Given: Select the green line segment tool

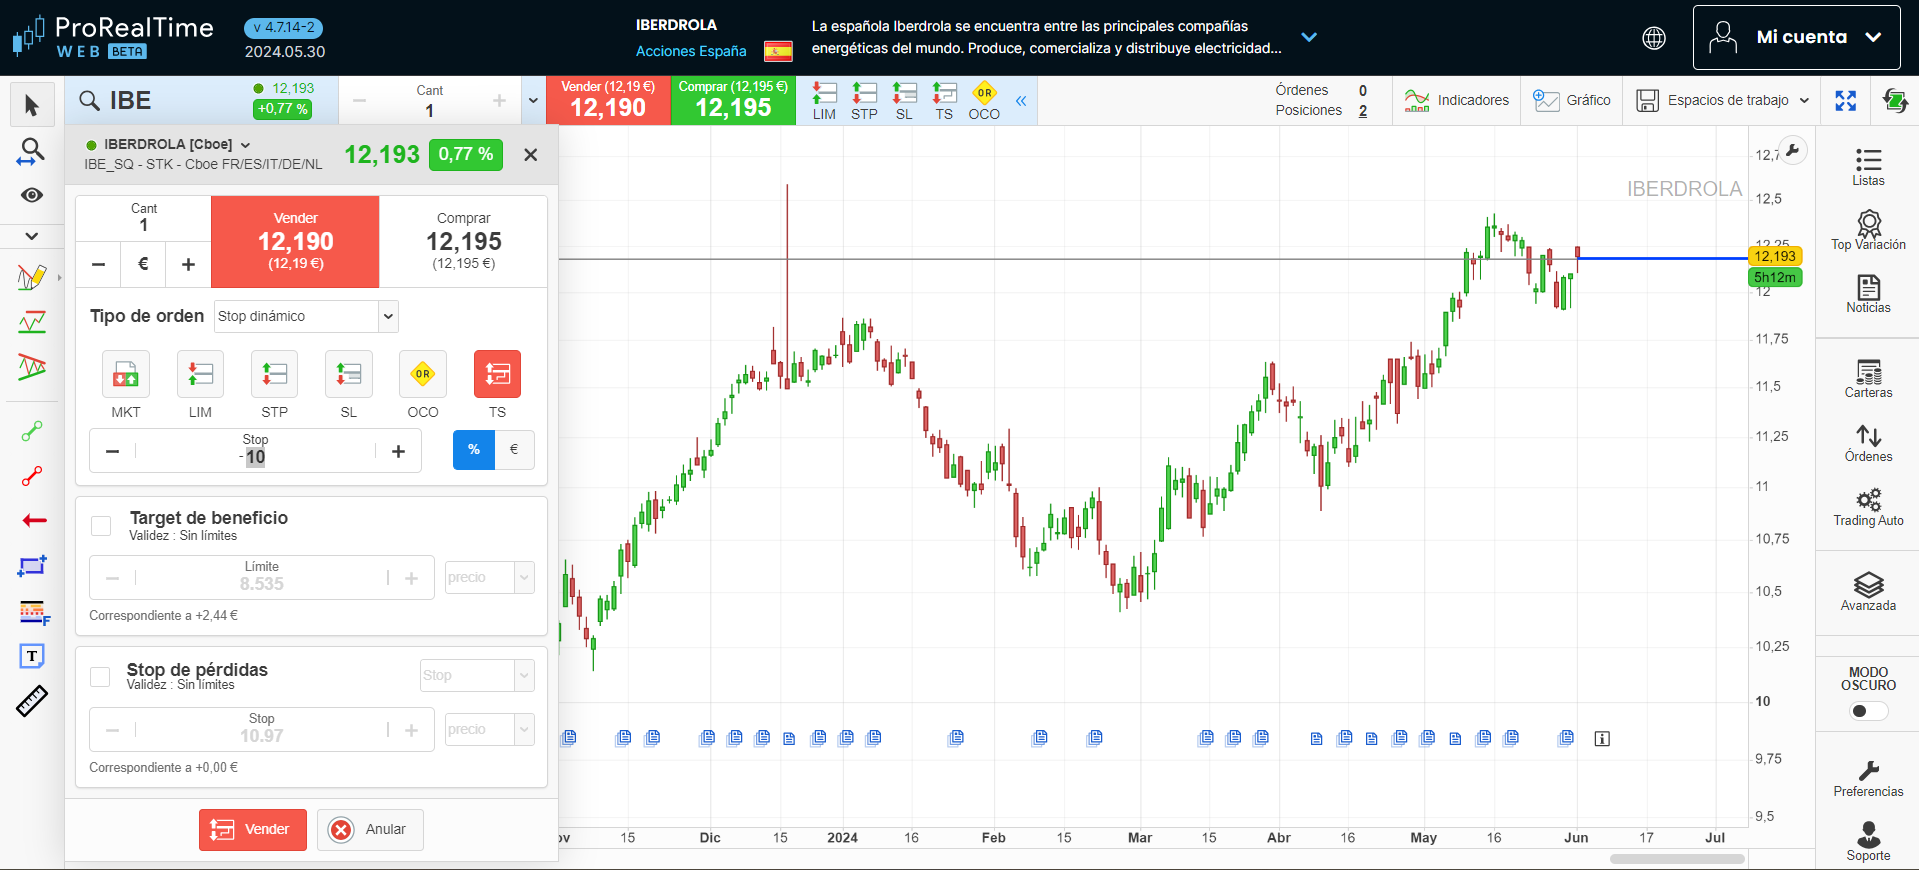Looking at the screenshot, I should [x=32, y=431].
